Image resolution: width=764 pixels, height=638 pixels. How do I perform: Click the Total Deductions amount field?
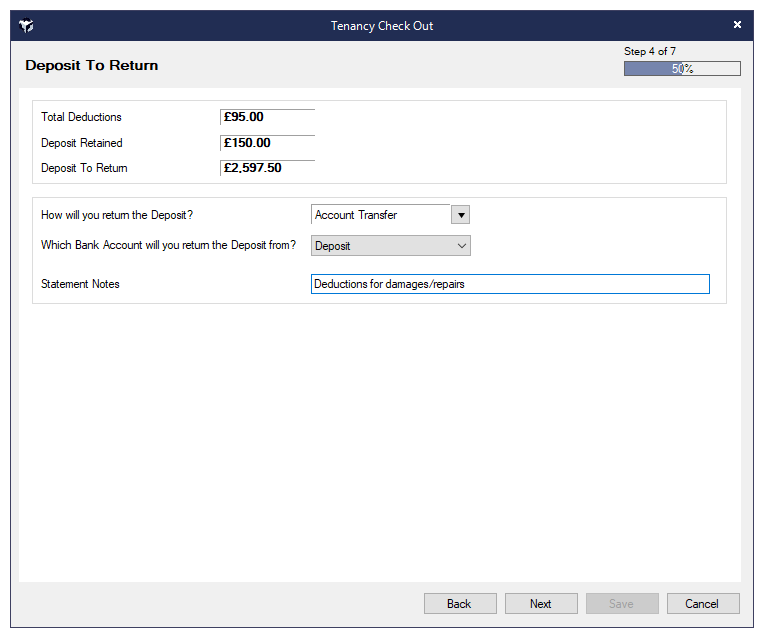267,117
